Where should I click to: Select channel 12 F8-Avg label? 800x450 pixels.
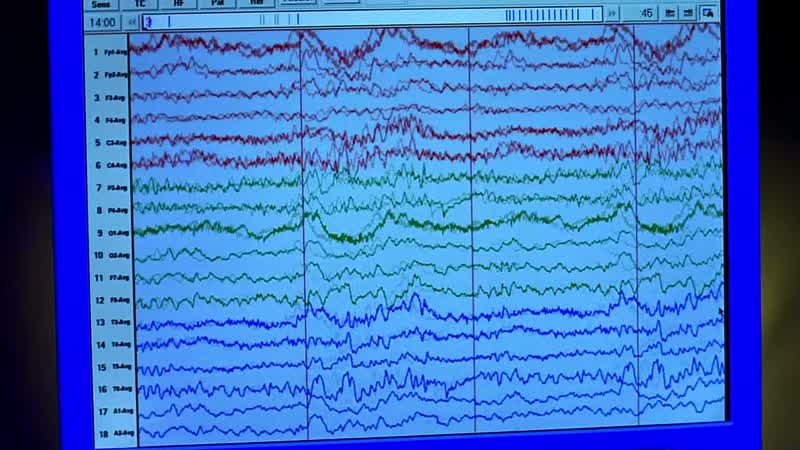(113, 300)
